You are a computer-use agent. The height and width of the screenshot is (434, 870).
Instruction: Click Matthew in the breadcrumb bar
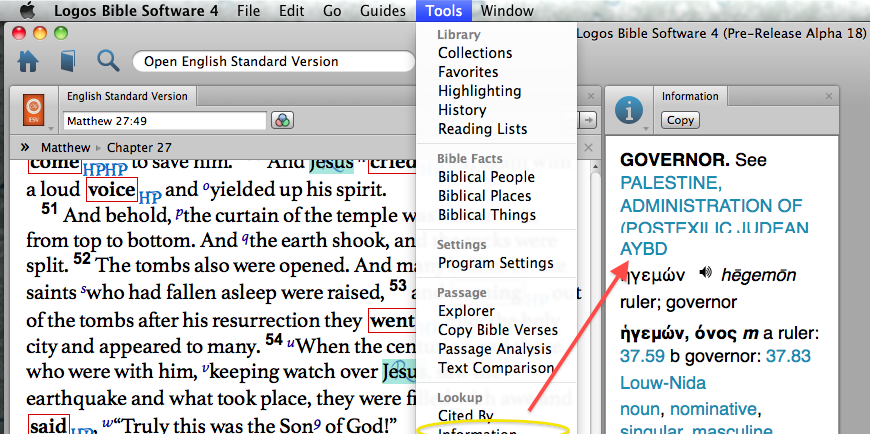click(x=65, y=148)
